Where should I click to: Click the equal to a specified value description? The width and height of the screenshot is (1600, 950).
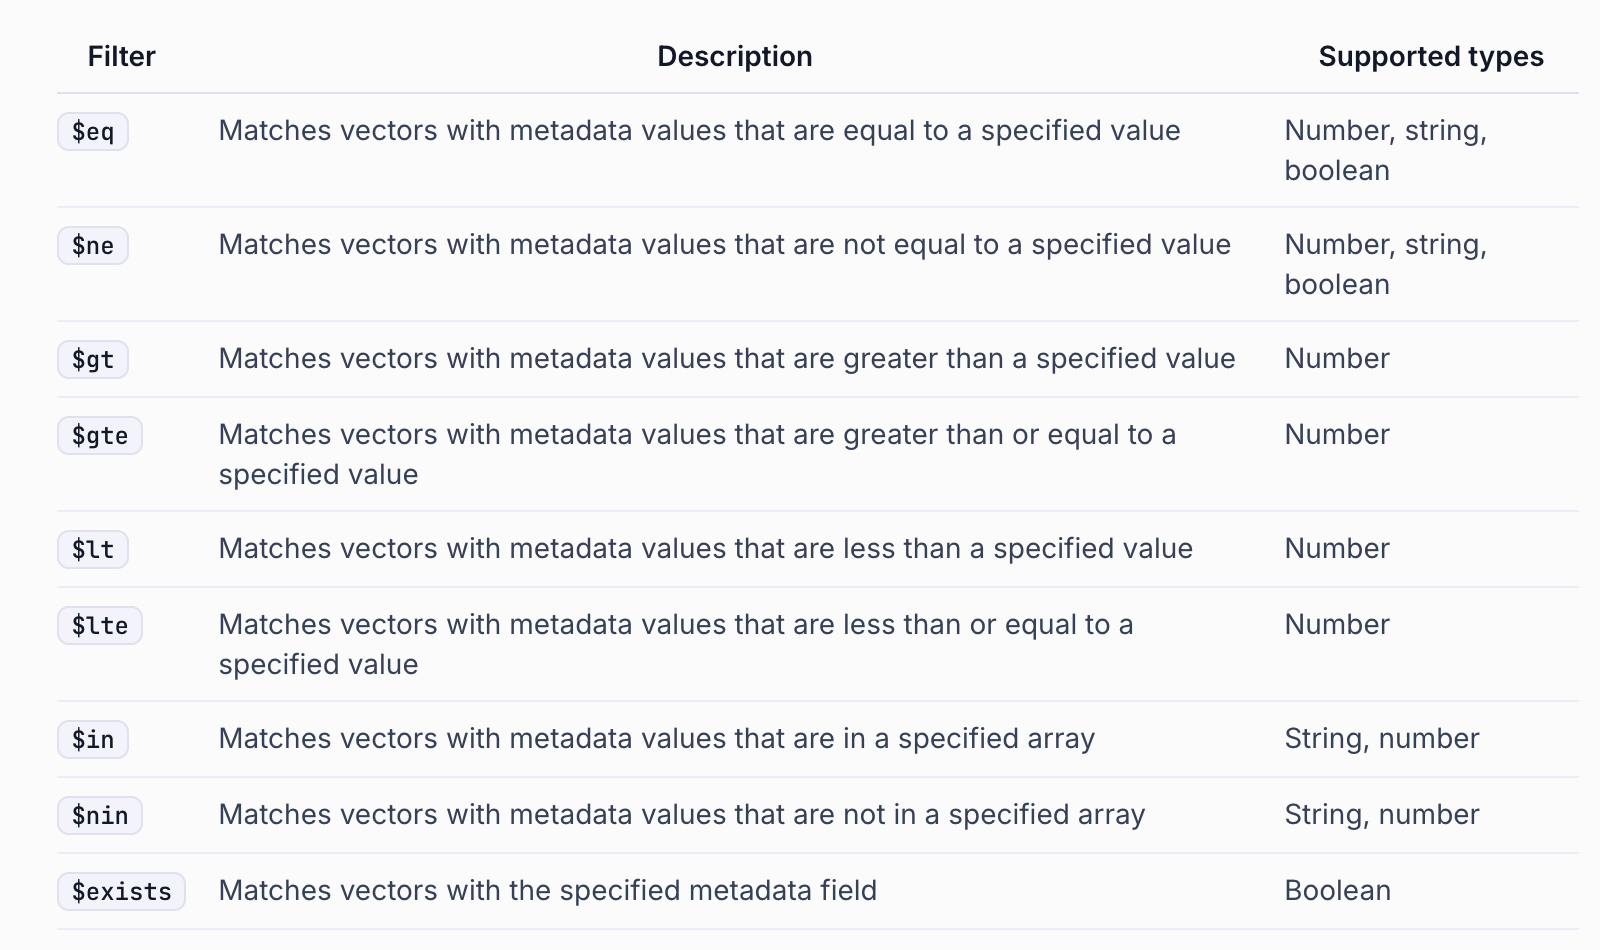[699, 131]
